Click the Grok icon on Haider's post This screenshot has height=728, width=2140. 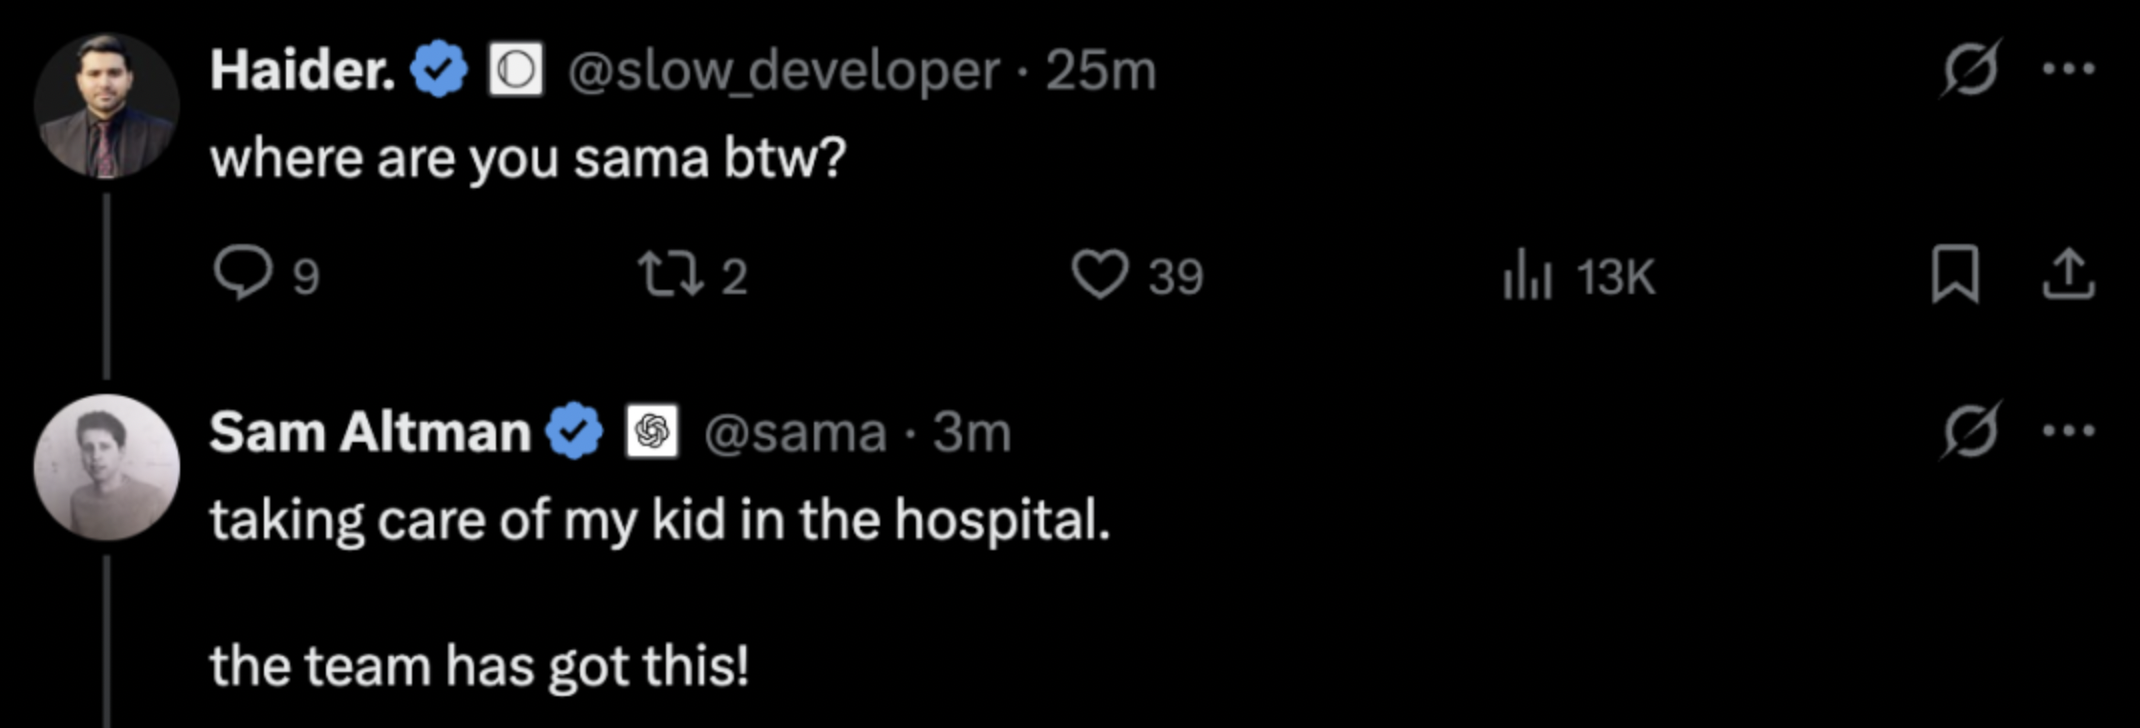coord(1970,68)
